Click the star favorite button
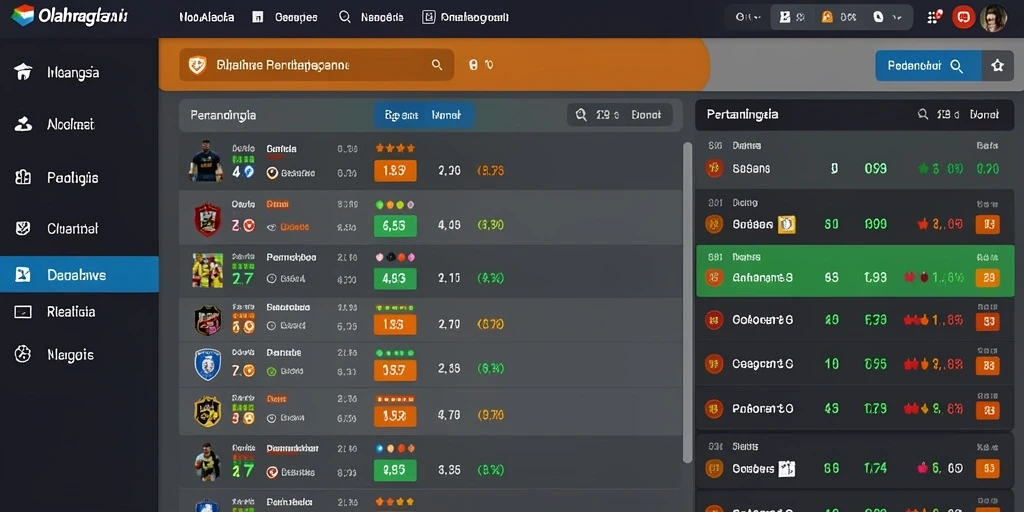Screen dimensions: 1024x512 click(997, 66)
